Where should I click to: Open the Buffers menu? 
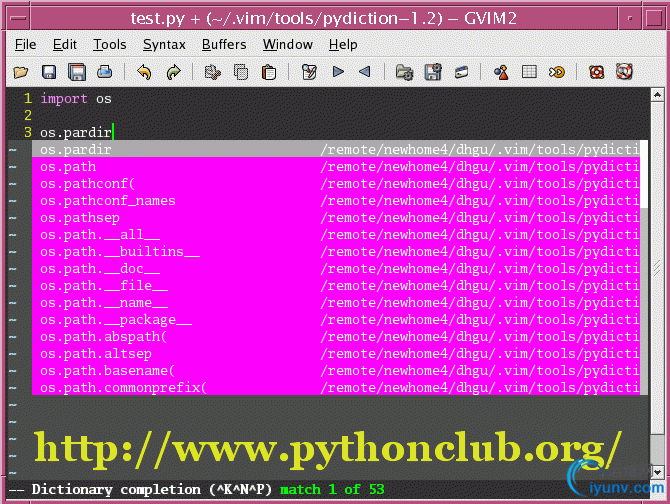(224, 44)
